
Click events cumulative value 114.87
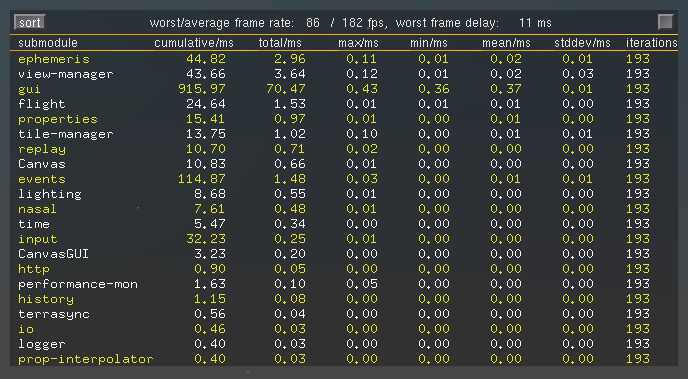(x=202, y=179)
